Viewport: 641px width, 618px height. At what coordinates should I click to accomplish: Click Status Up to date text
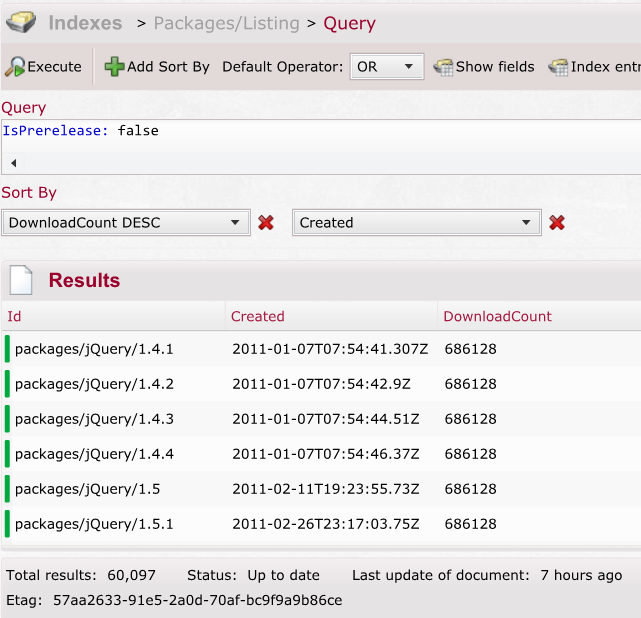[x=283, y=575]
